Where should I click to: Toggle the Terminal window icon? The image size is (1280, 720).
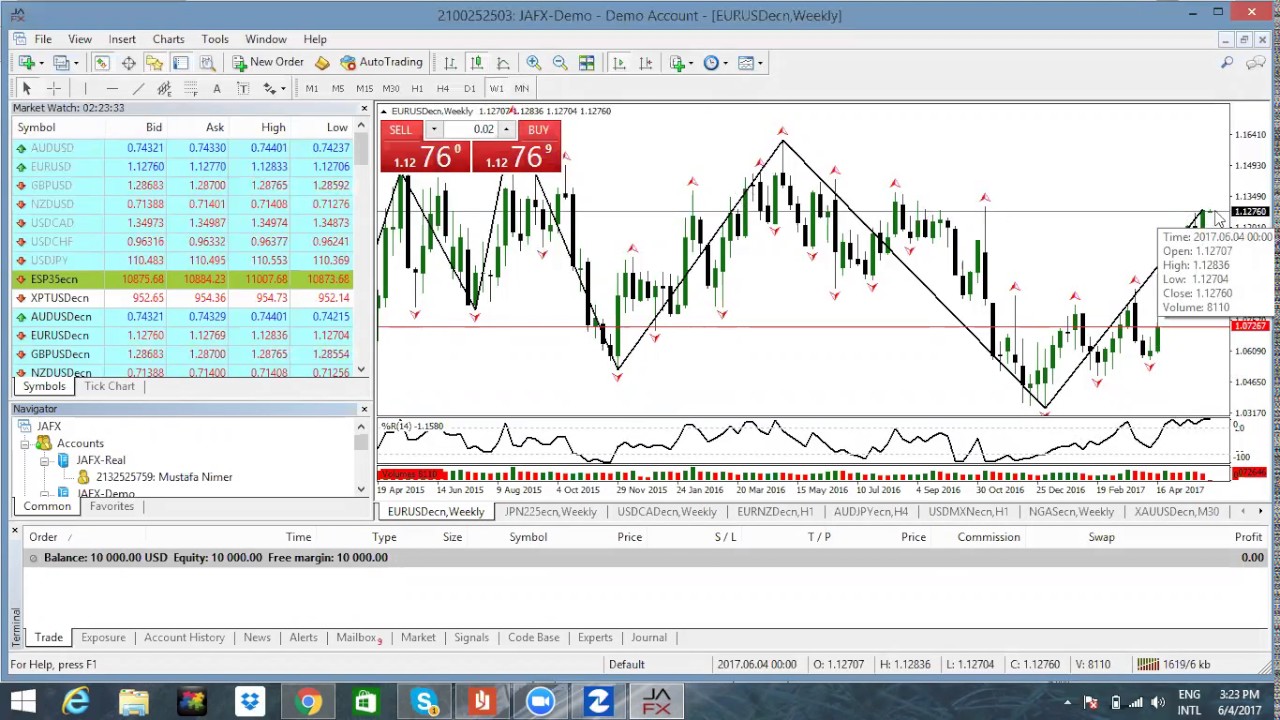tap(181, 63)
